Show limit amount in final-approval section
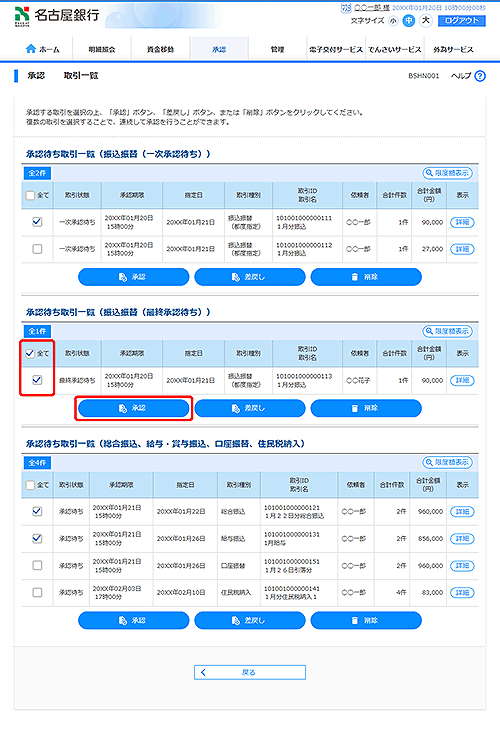Viewport: 500px width, 729px height. coord(447,331)
